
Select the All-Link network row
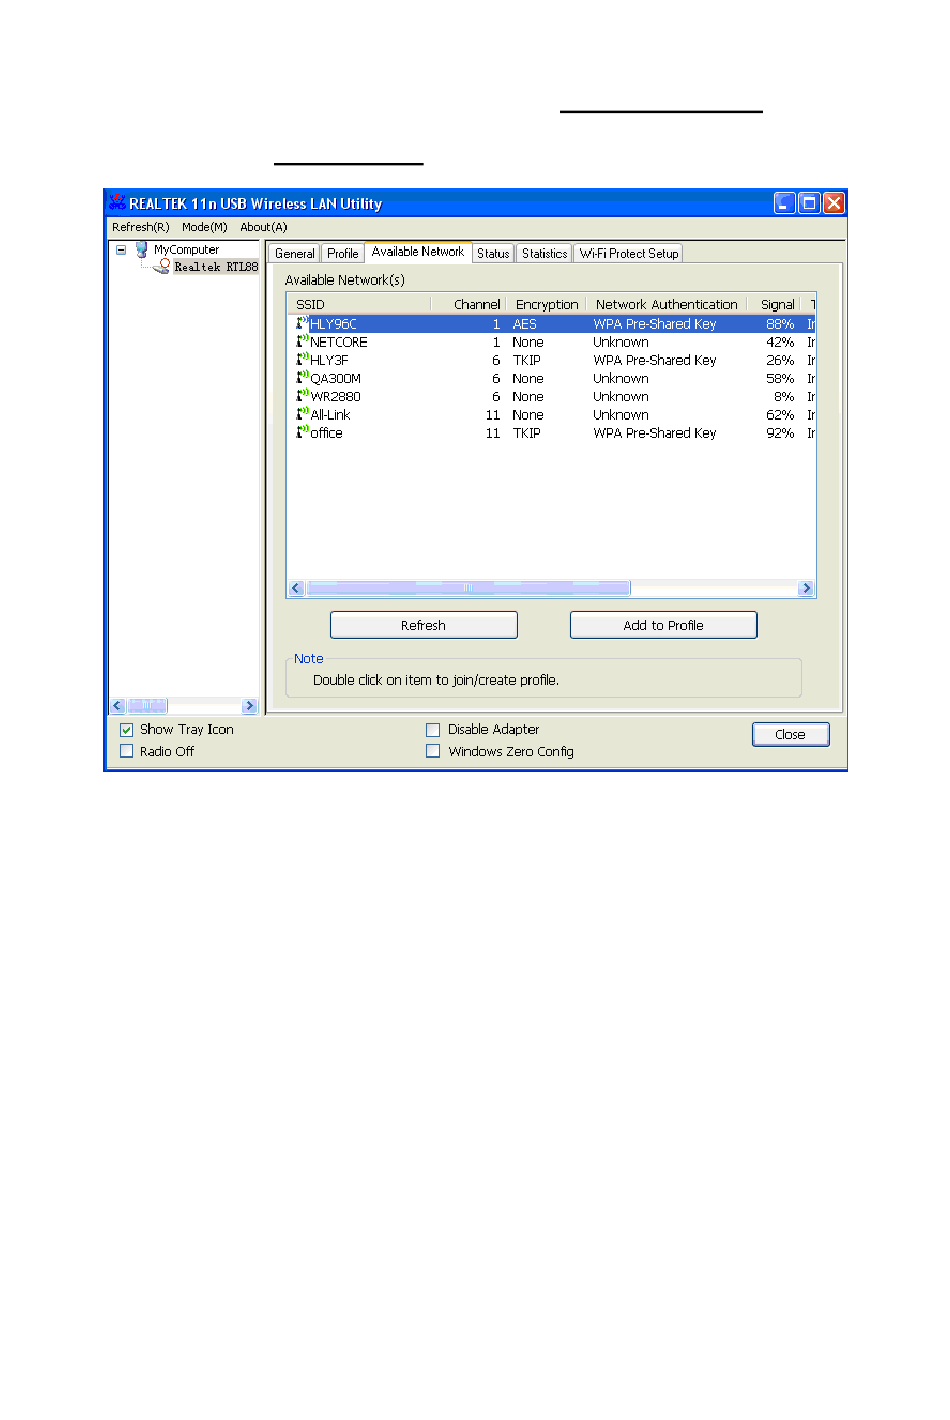coord(551,415)
